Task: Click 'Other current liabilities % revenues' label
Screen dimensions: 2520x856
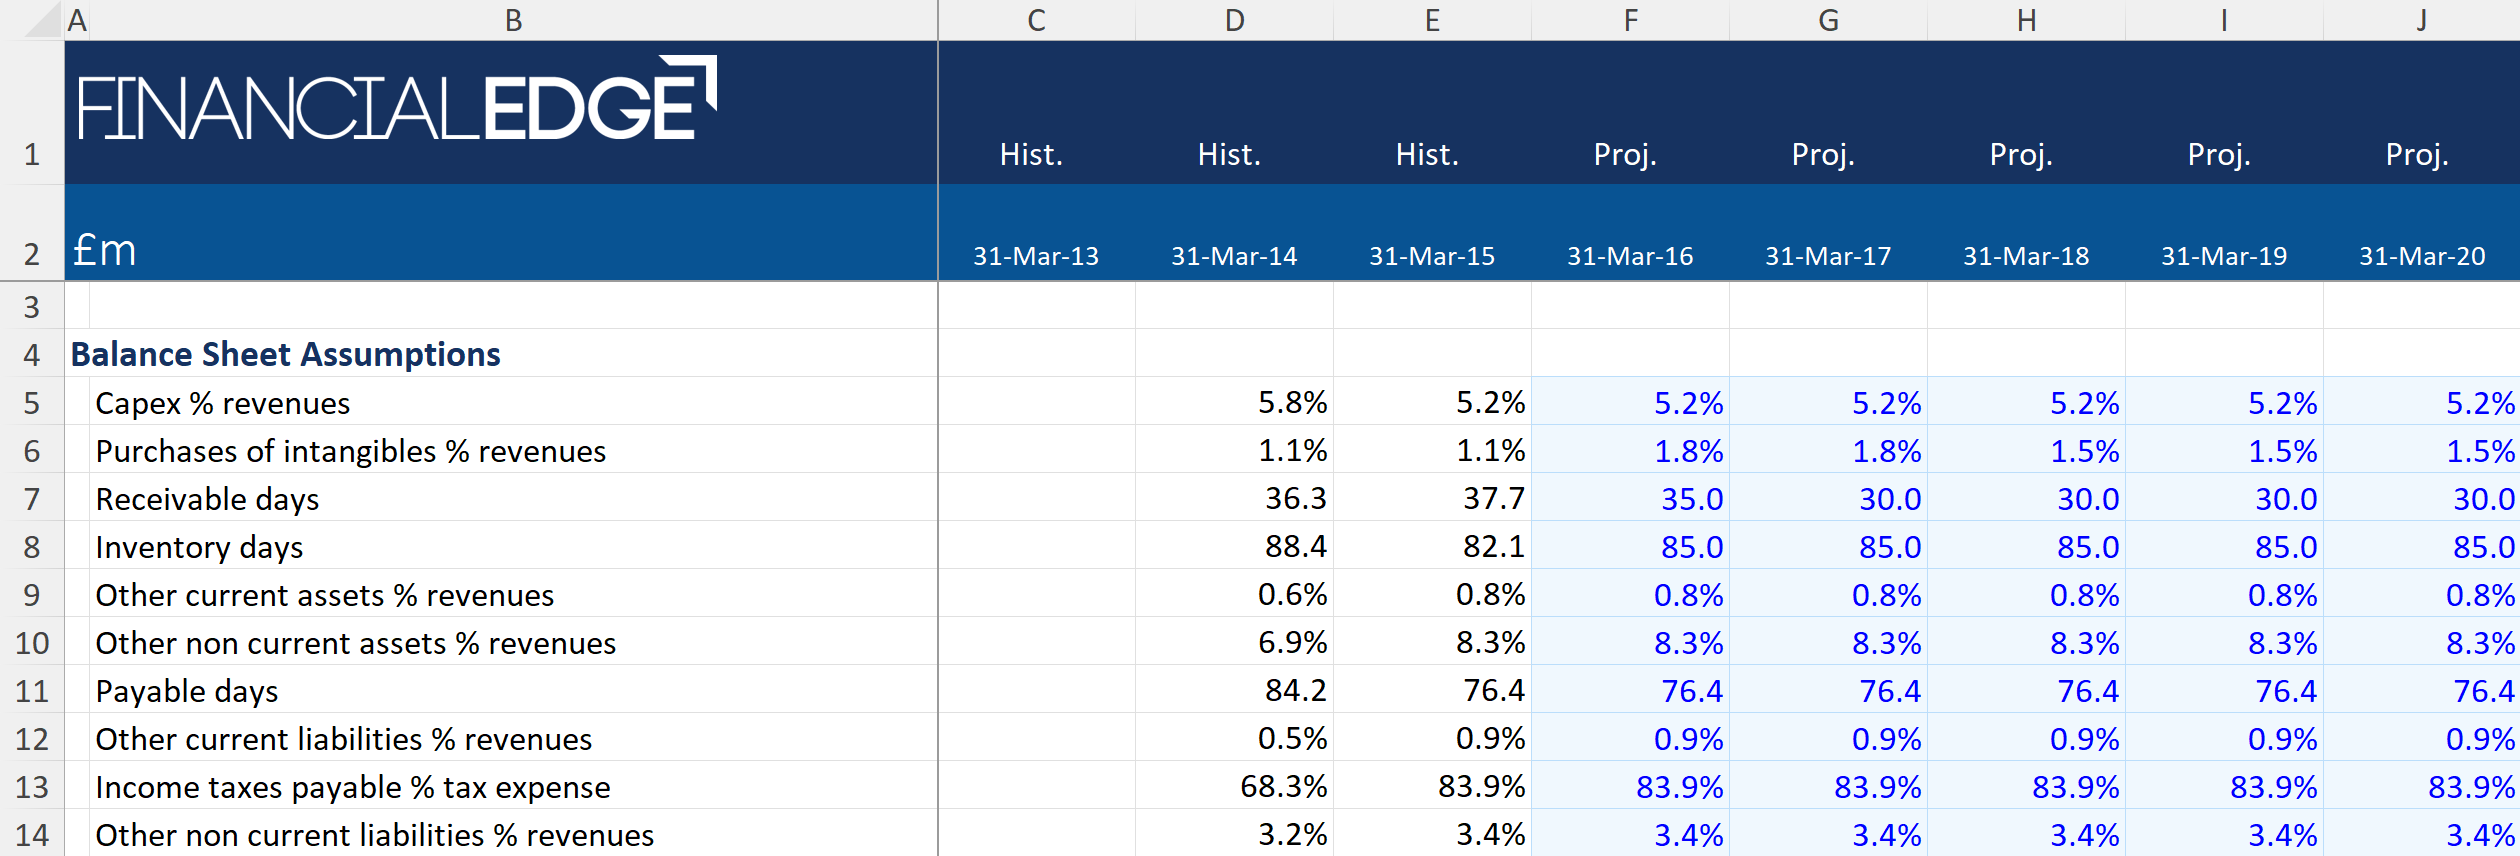Action: [x=343, y=739]
